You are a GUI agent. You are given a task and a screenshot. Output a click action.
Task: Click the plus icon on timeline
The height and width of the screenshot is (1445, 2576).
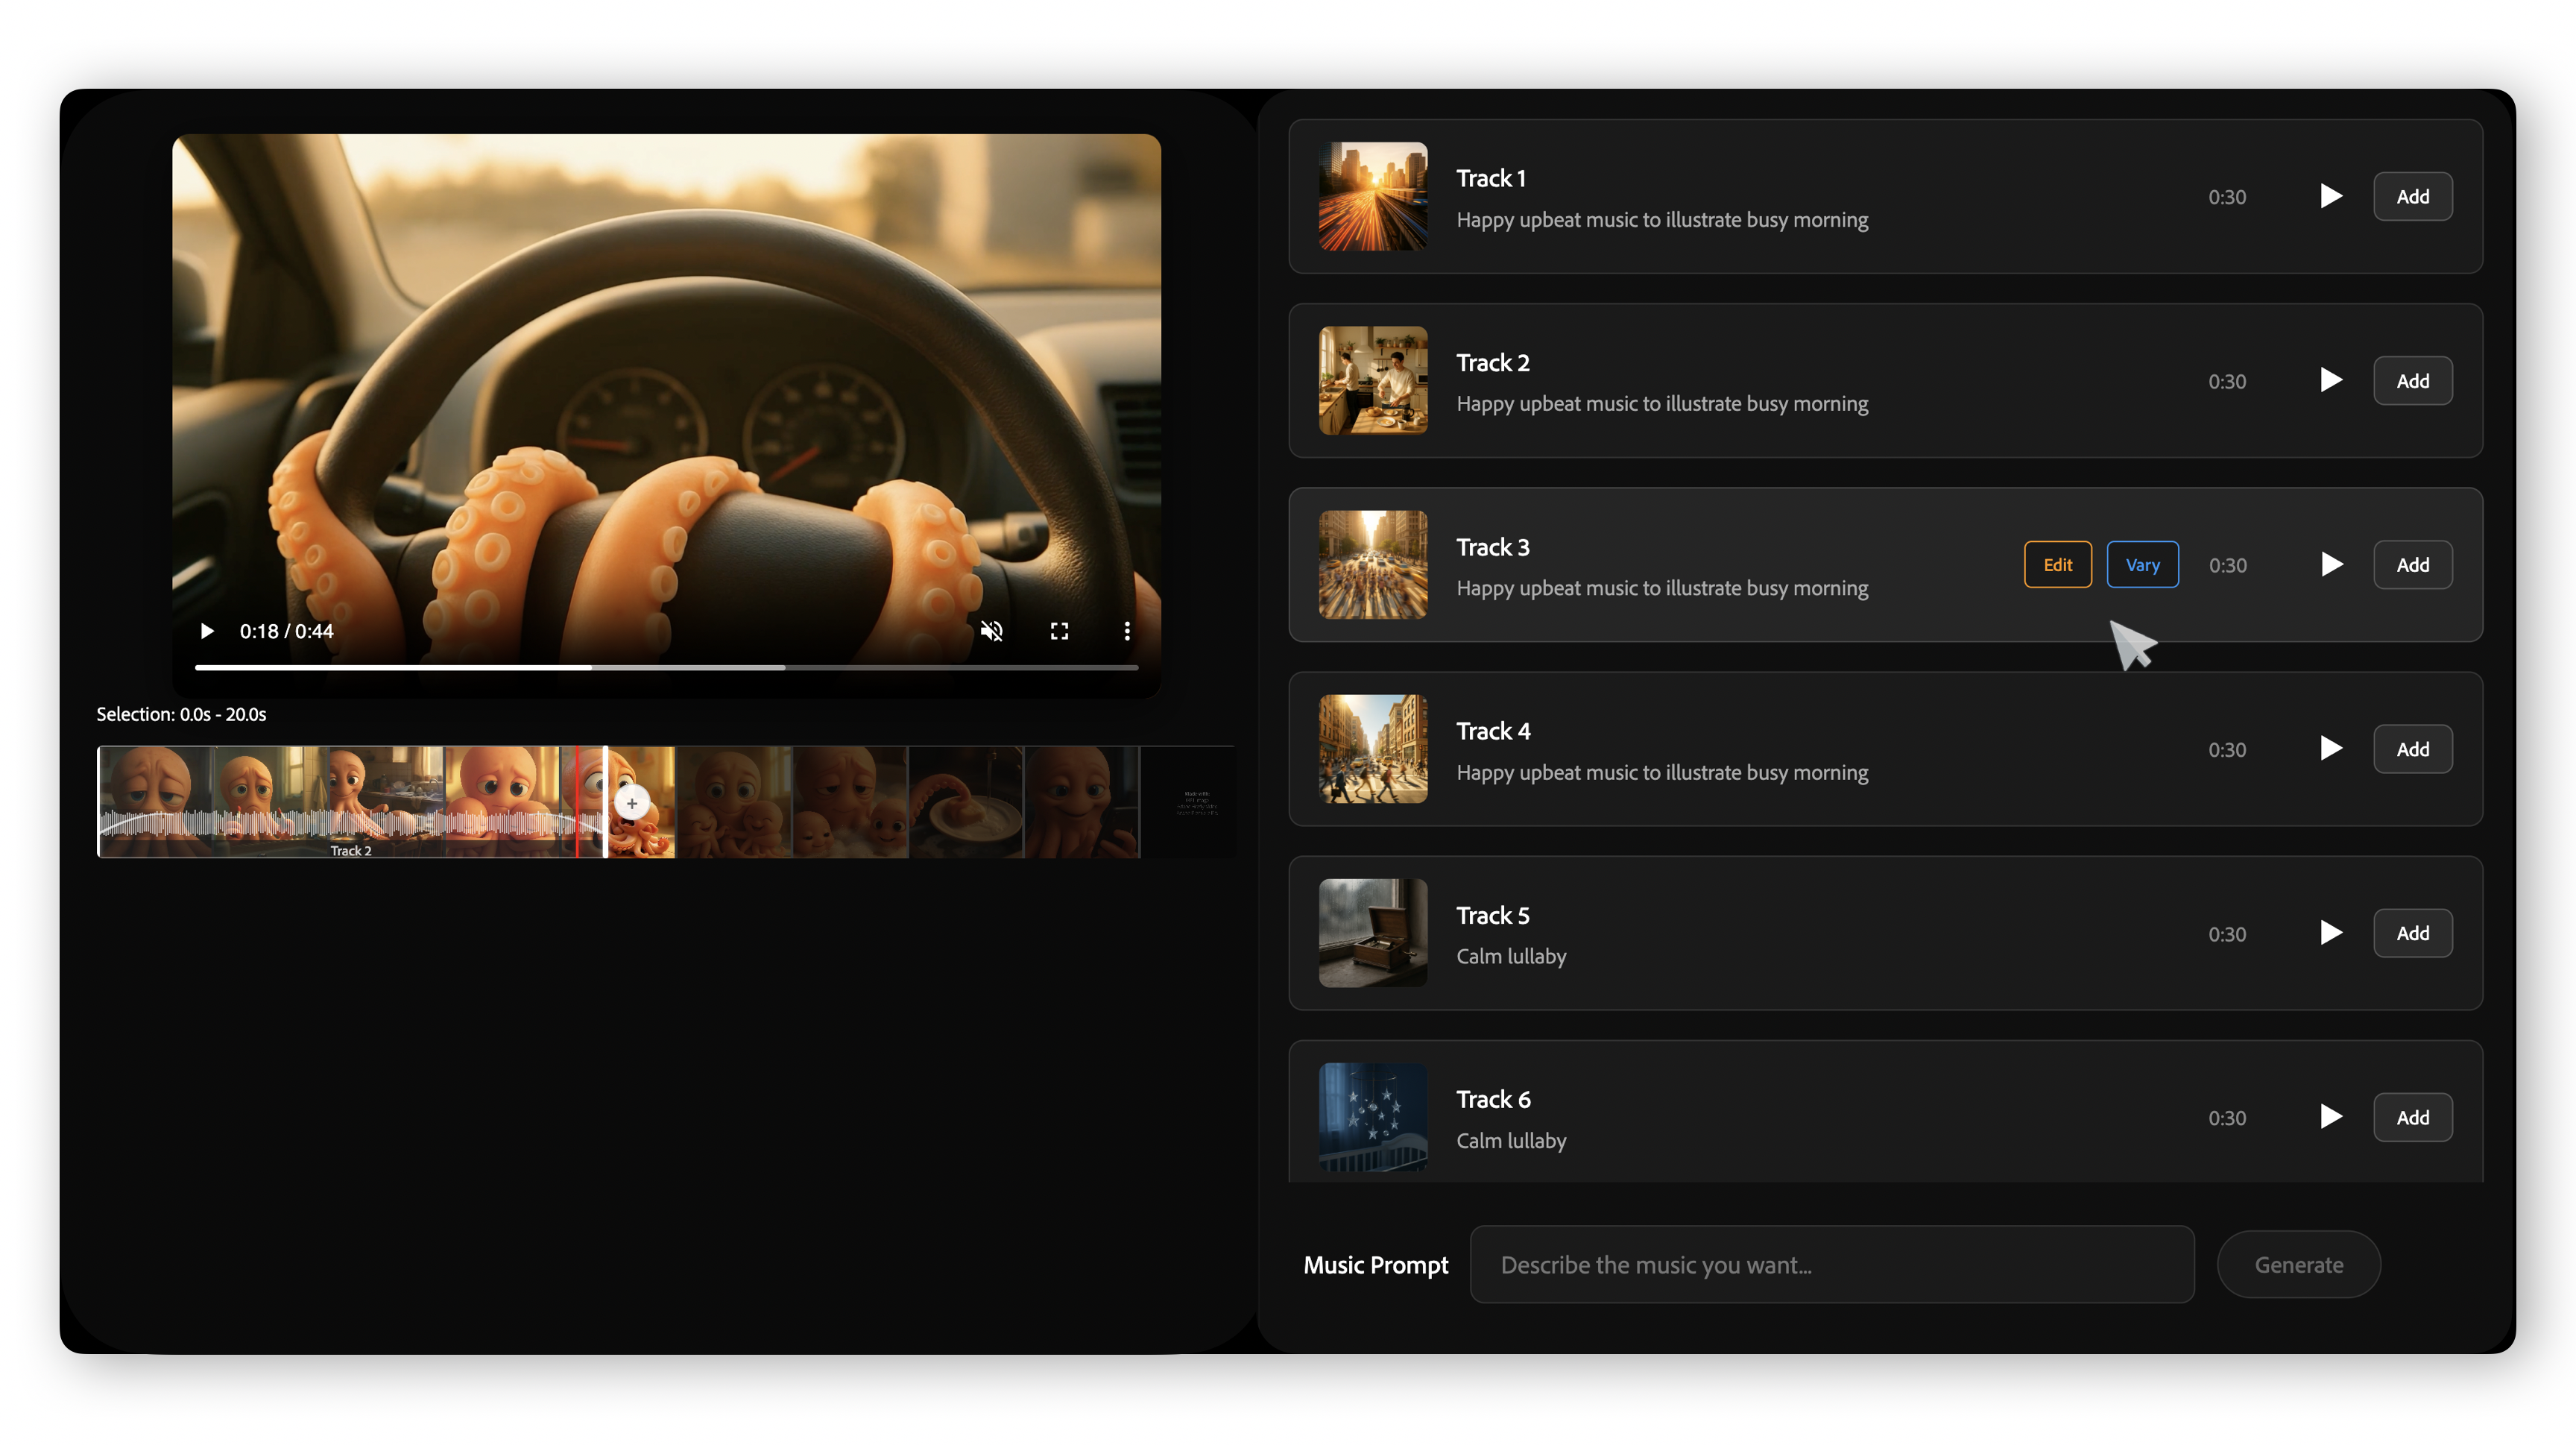point(632,803)
